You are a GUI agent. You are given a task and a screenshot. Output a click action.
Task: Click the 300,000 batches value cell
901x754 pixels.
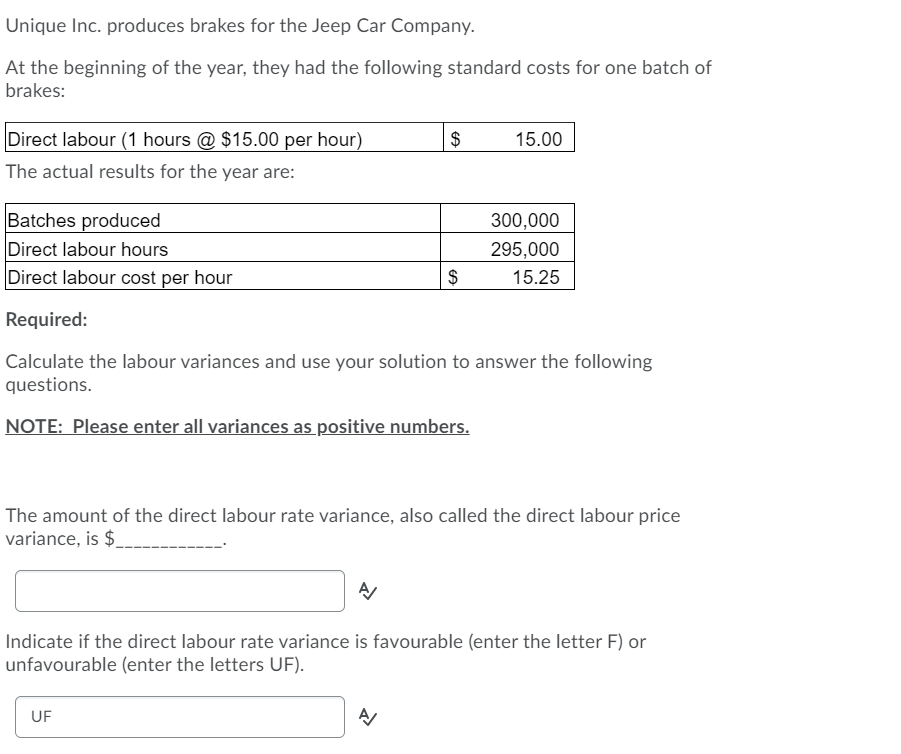tap(525, 220)
